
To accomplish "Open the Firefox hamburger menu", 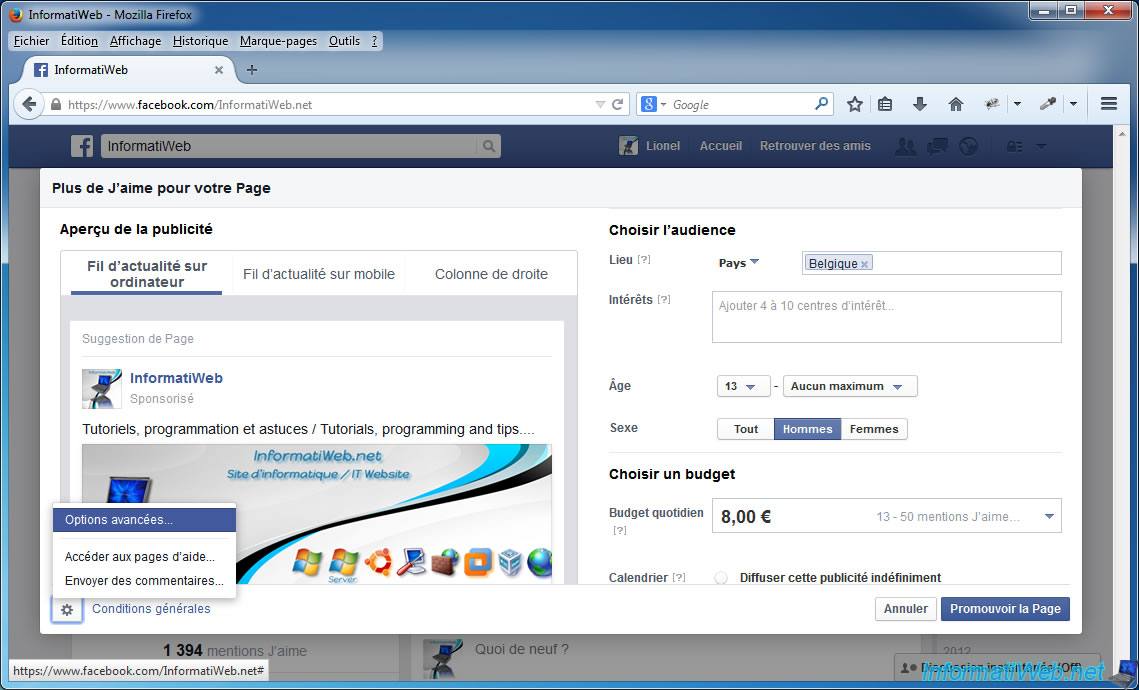I will [1108, 104].
